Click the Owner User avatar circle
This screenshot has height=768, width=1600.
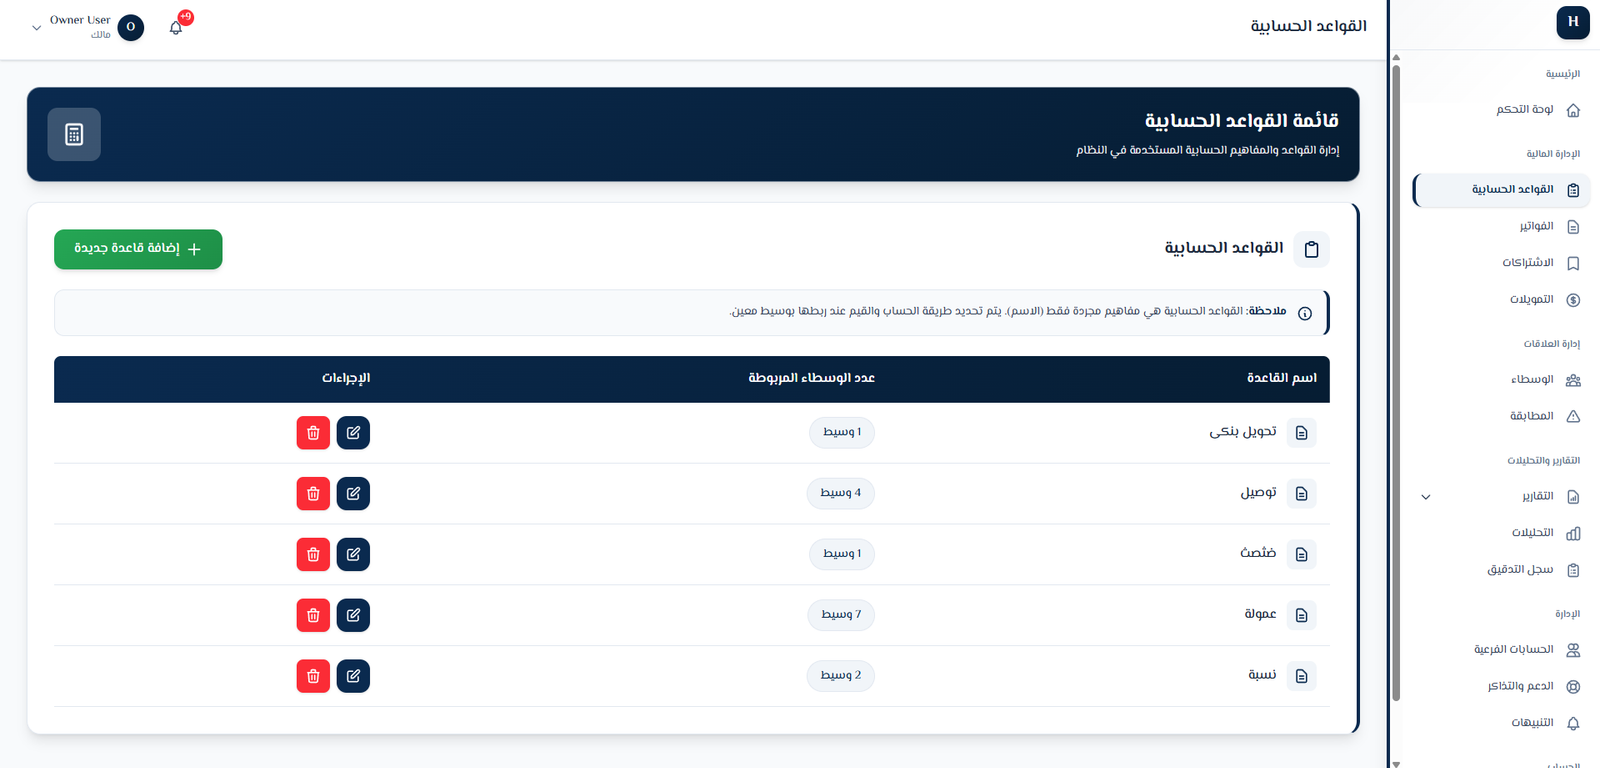point(131,27)
